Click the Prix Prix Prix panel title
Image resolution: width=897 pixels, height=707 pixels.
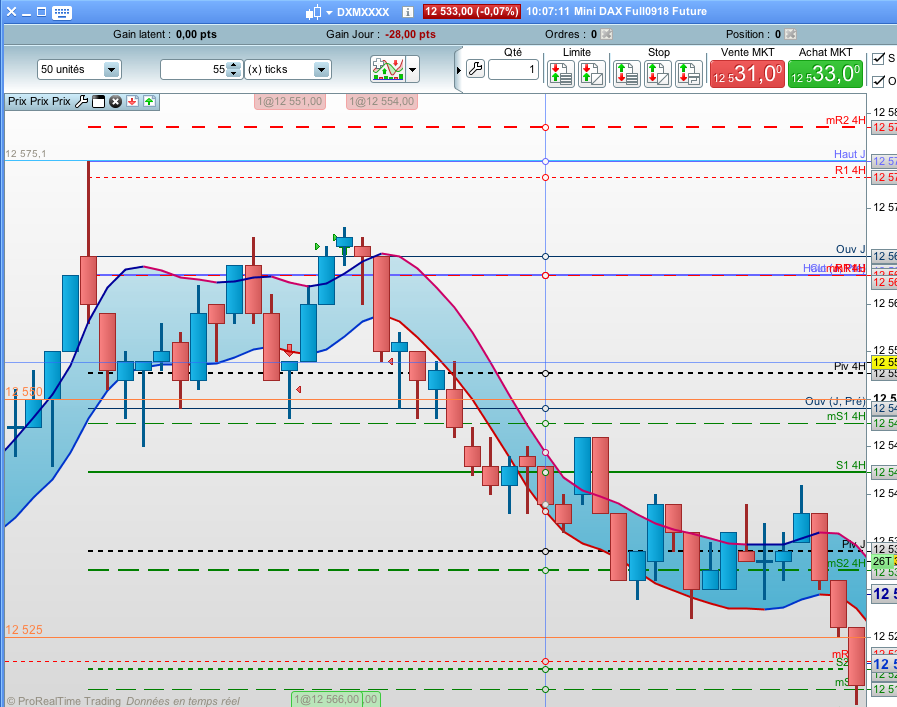(39, 101)
